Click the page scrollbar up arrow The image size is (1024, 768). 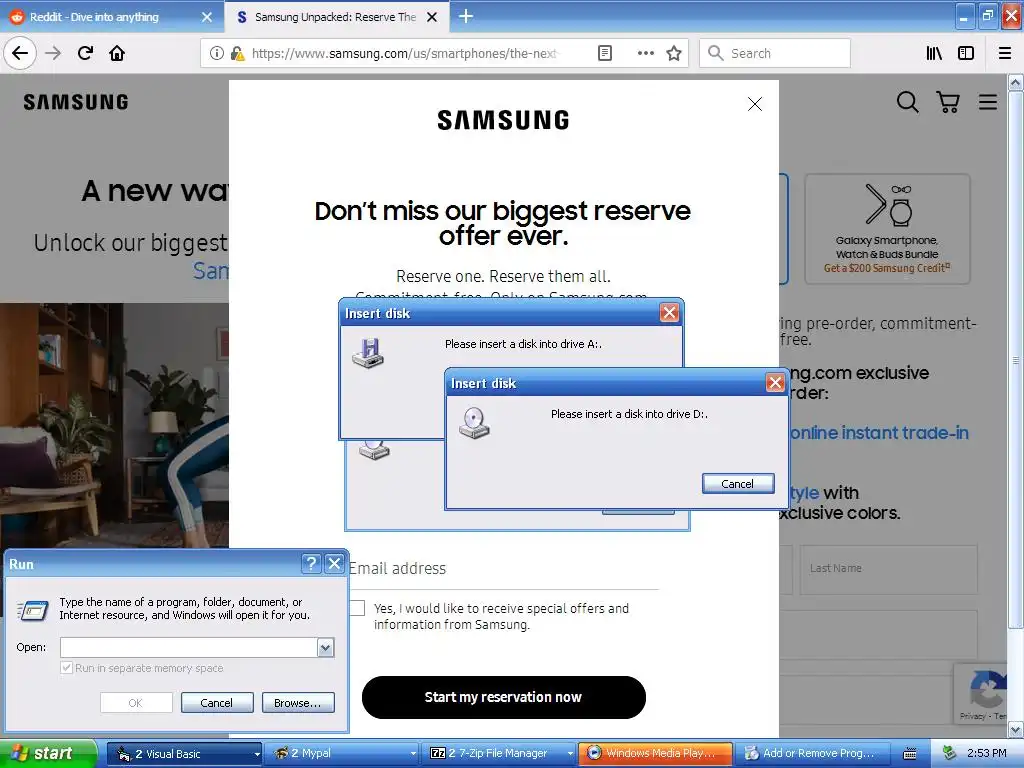tap(1016, 83)
